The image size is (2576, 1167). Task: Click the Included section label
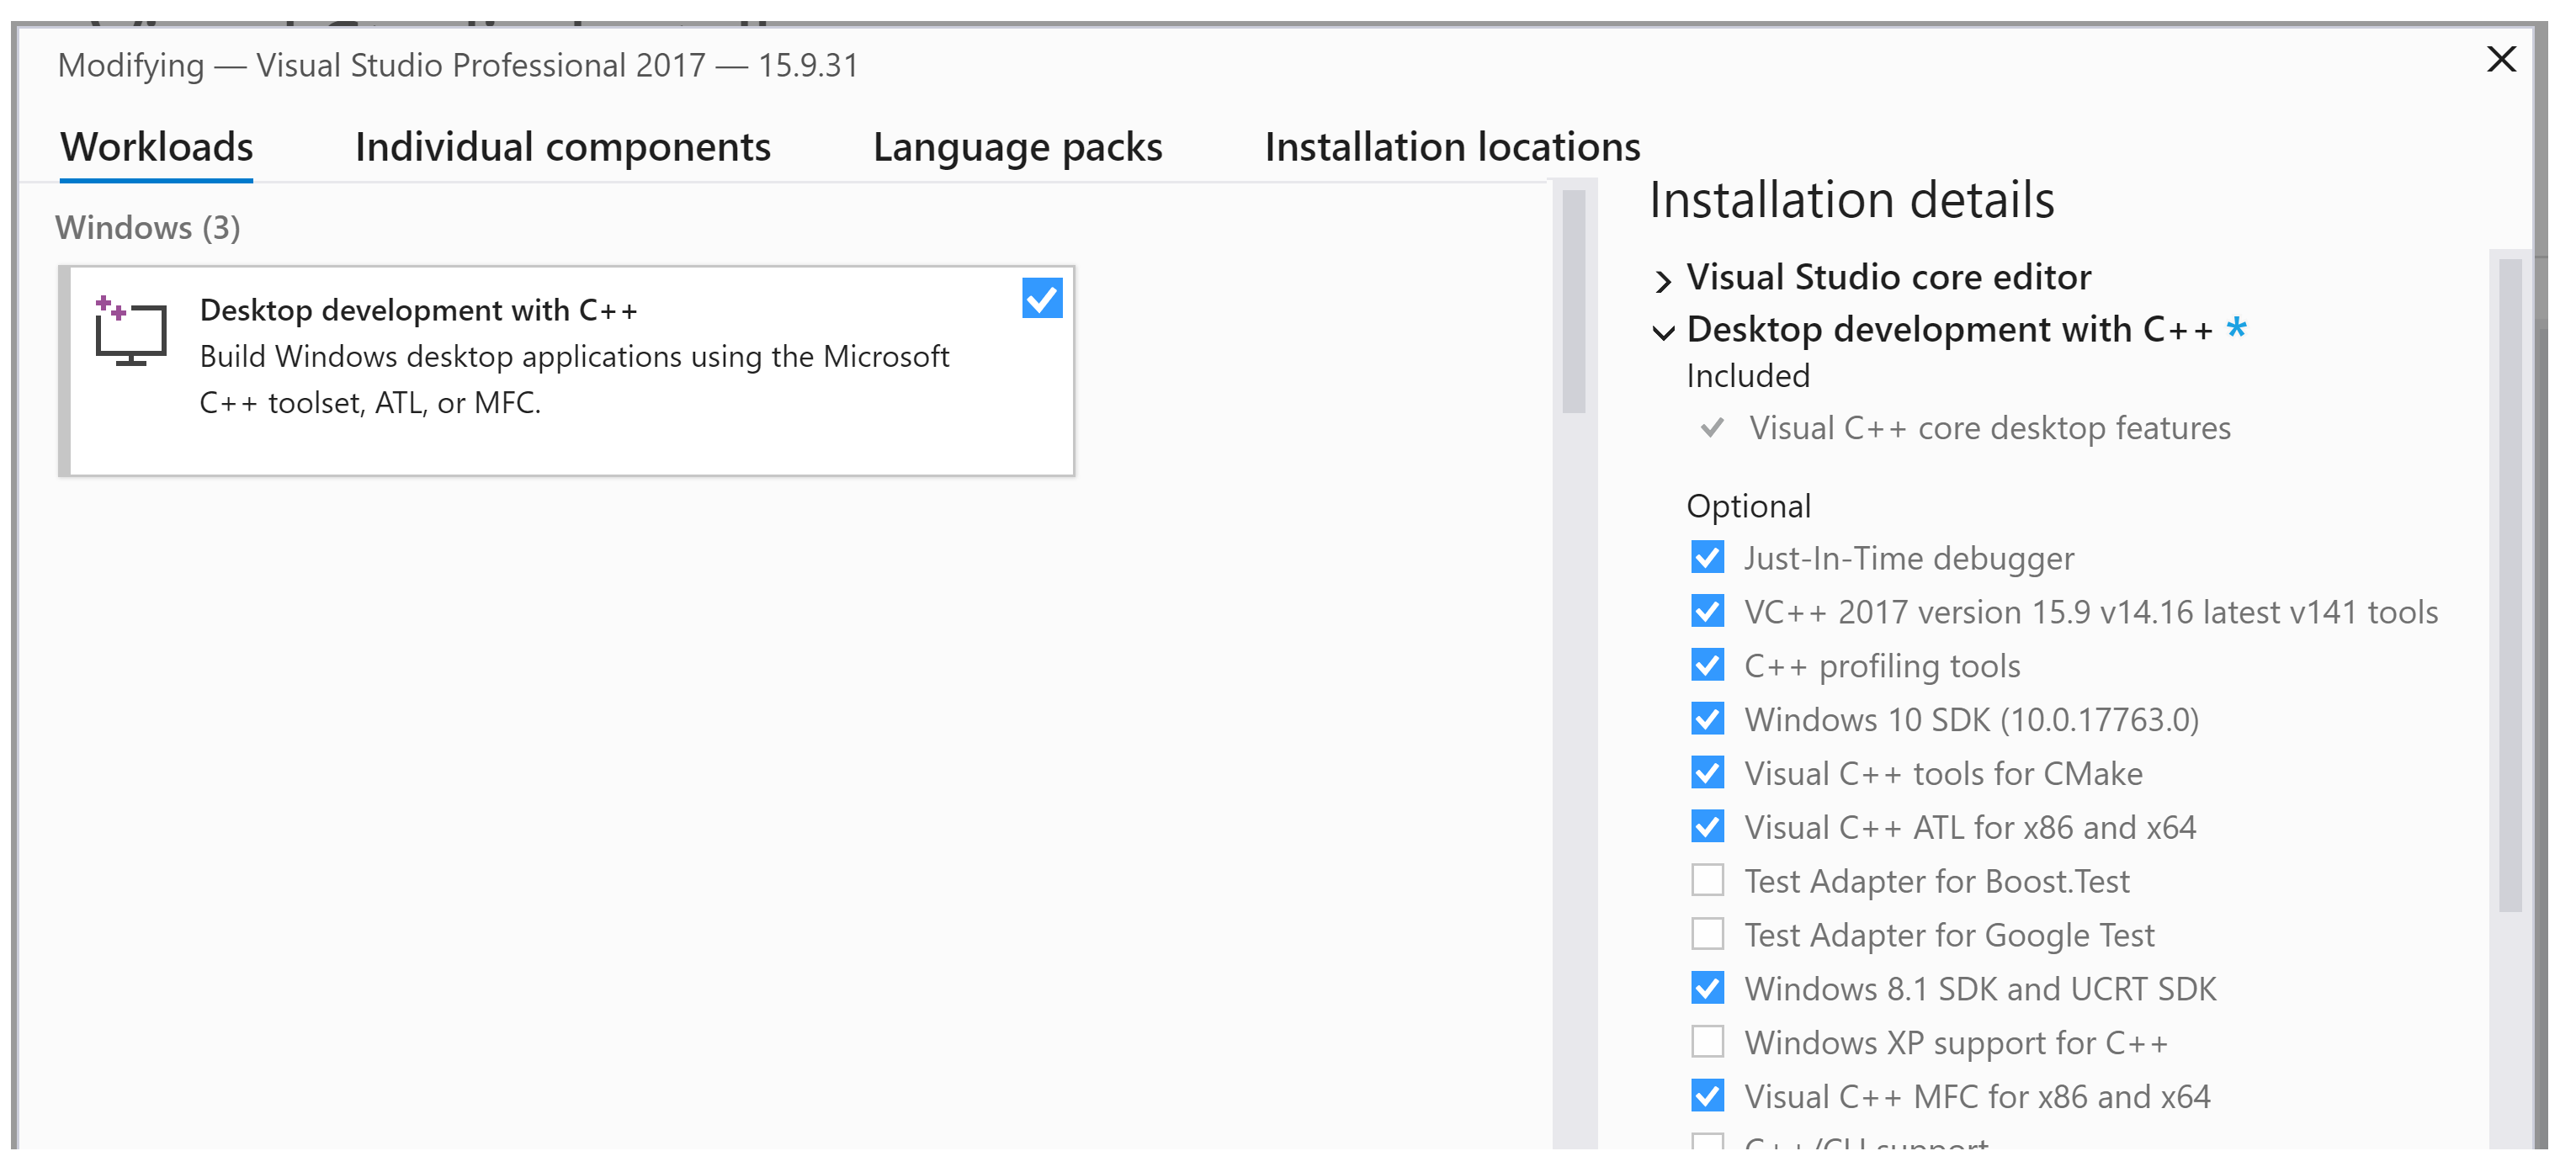(1747, 376)
